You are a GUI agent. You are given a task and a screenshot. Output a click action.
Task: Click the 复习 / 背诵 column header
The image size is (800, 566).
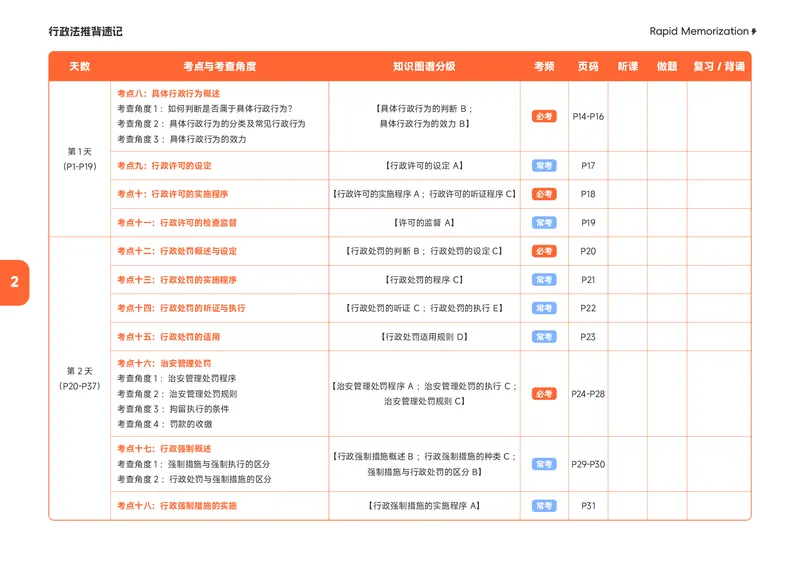tap(719, 66)
